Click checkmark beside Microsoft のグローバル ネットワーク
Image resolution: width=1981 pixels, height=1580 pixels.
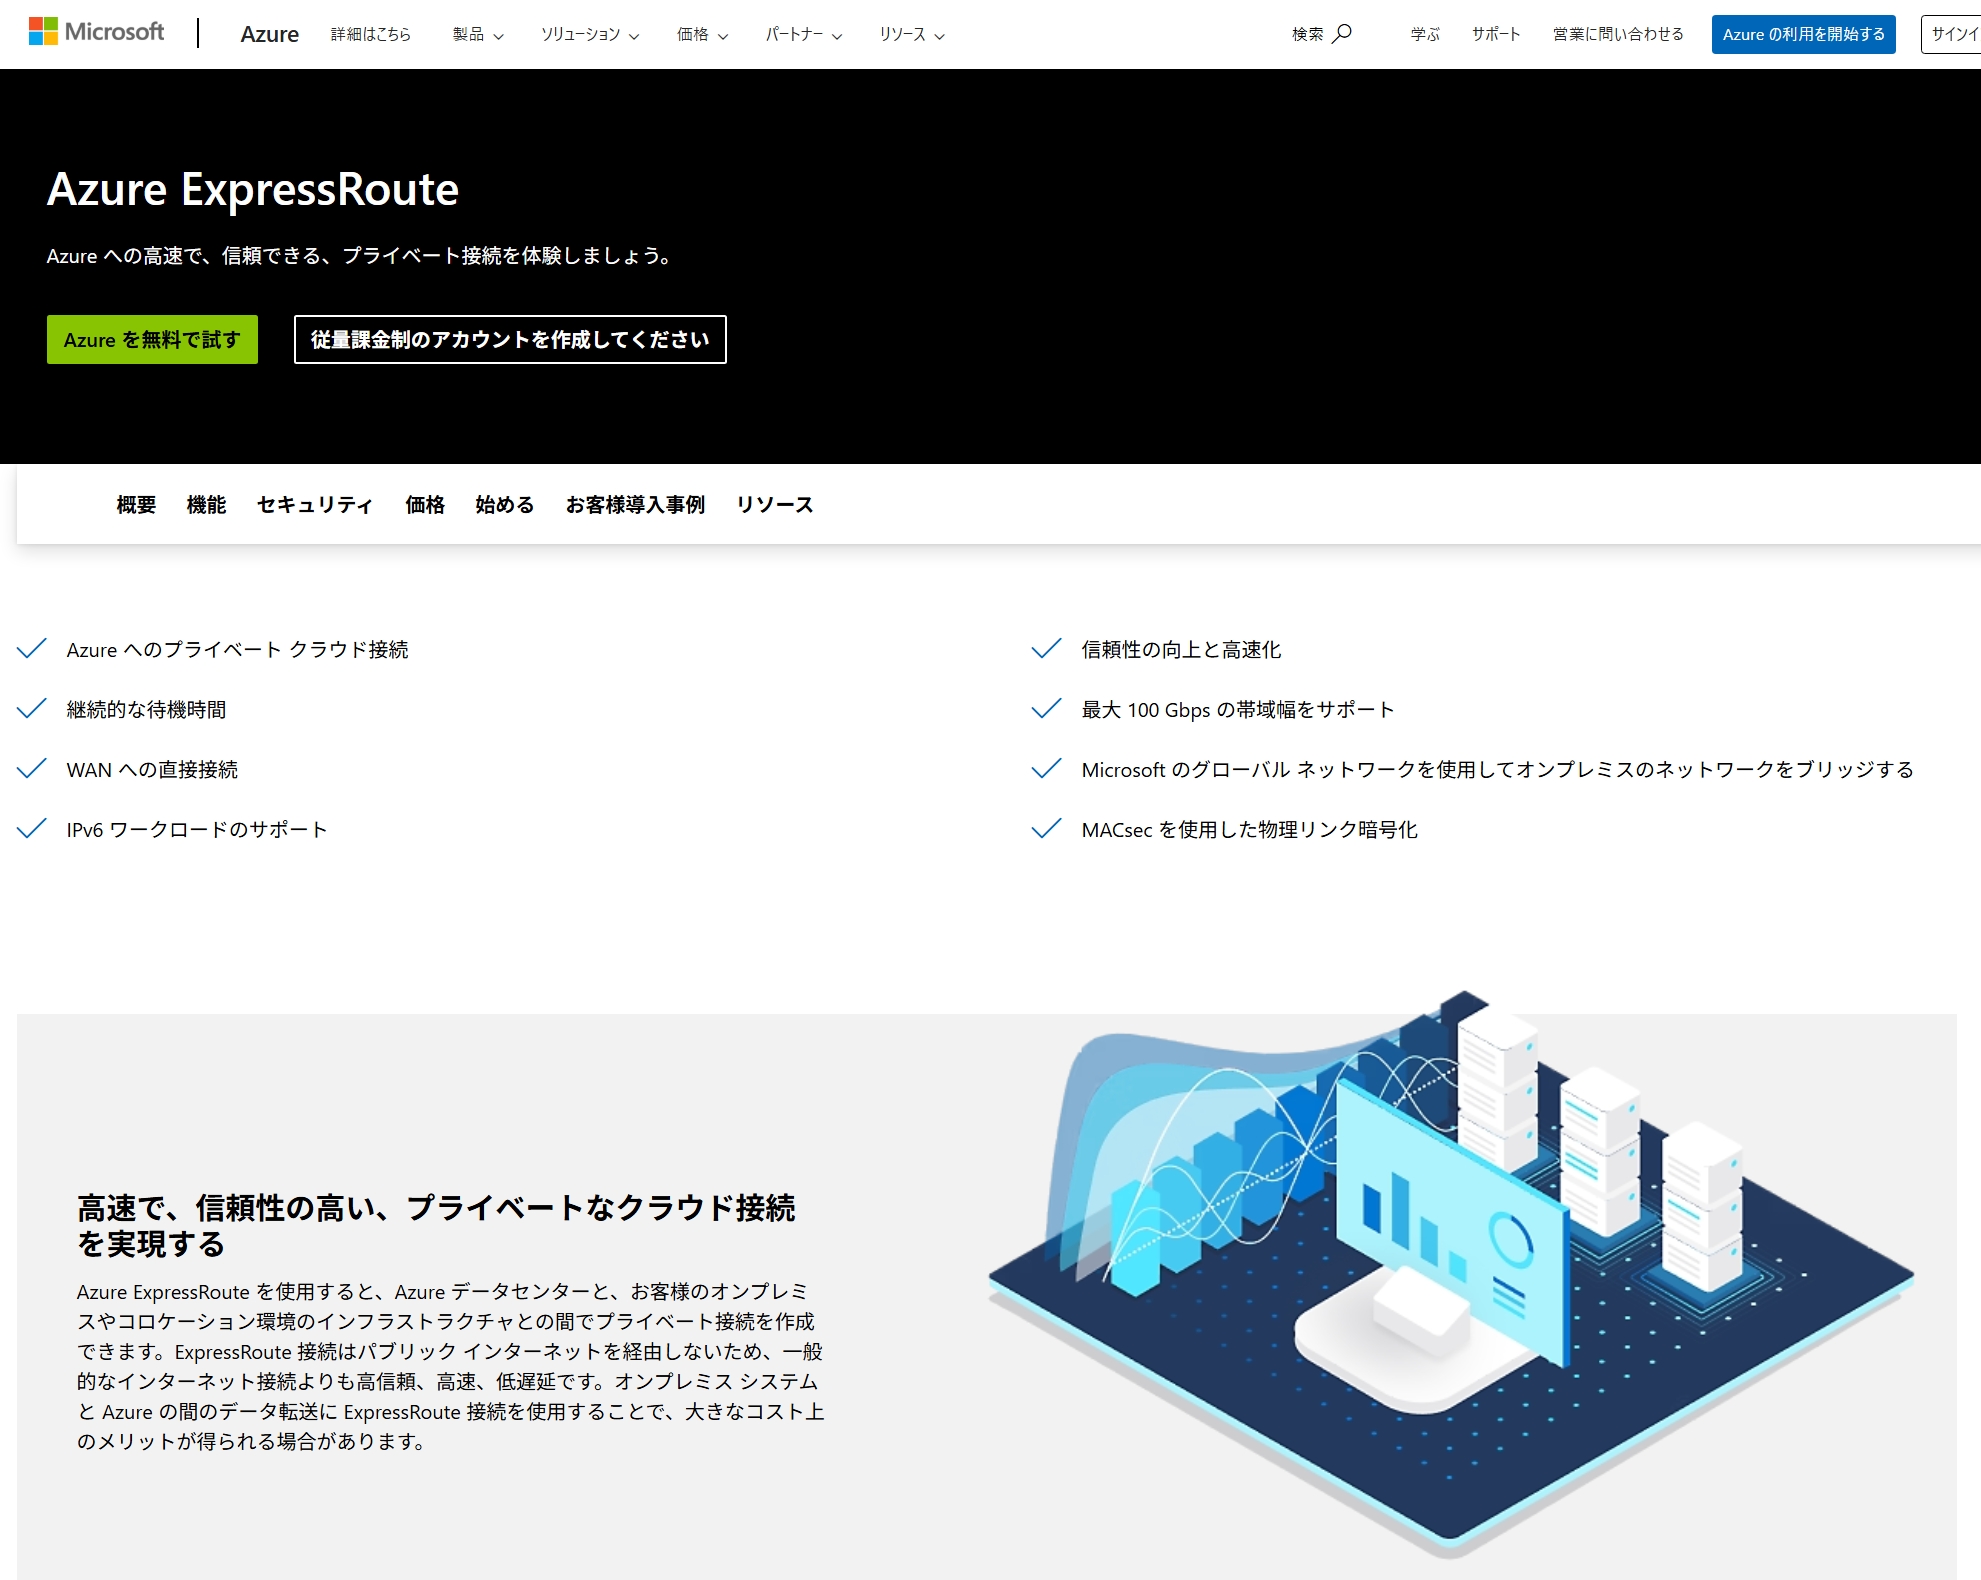click(1046, 769)
